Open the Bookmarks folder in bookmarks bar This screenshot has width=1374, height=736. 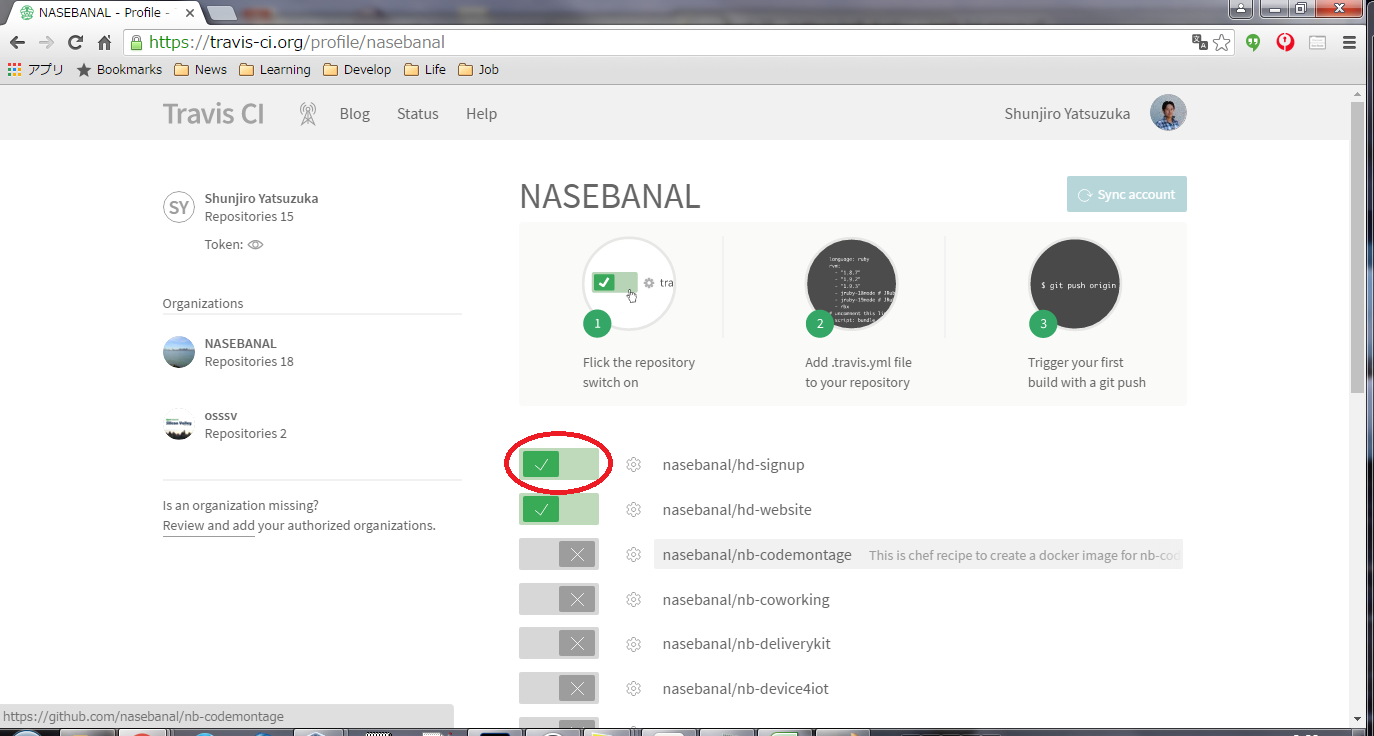point(119,69)
